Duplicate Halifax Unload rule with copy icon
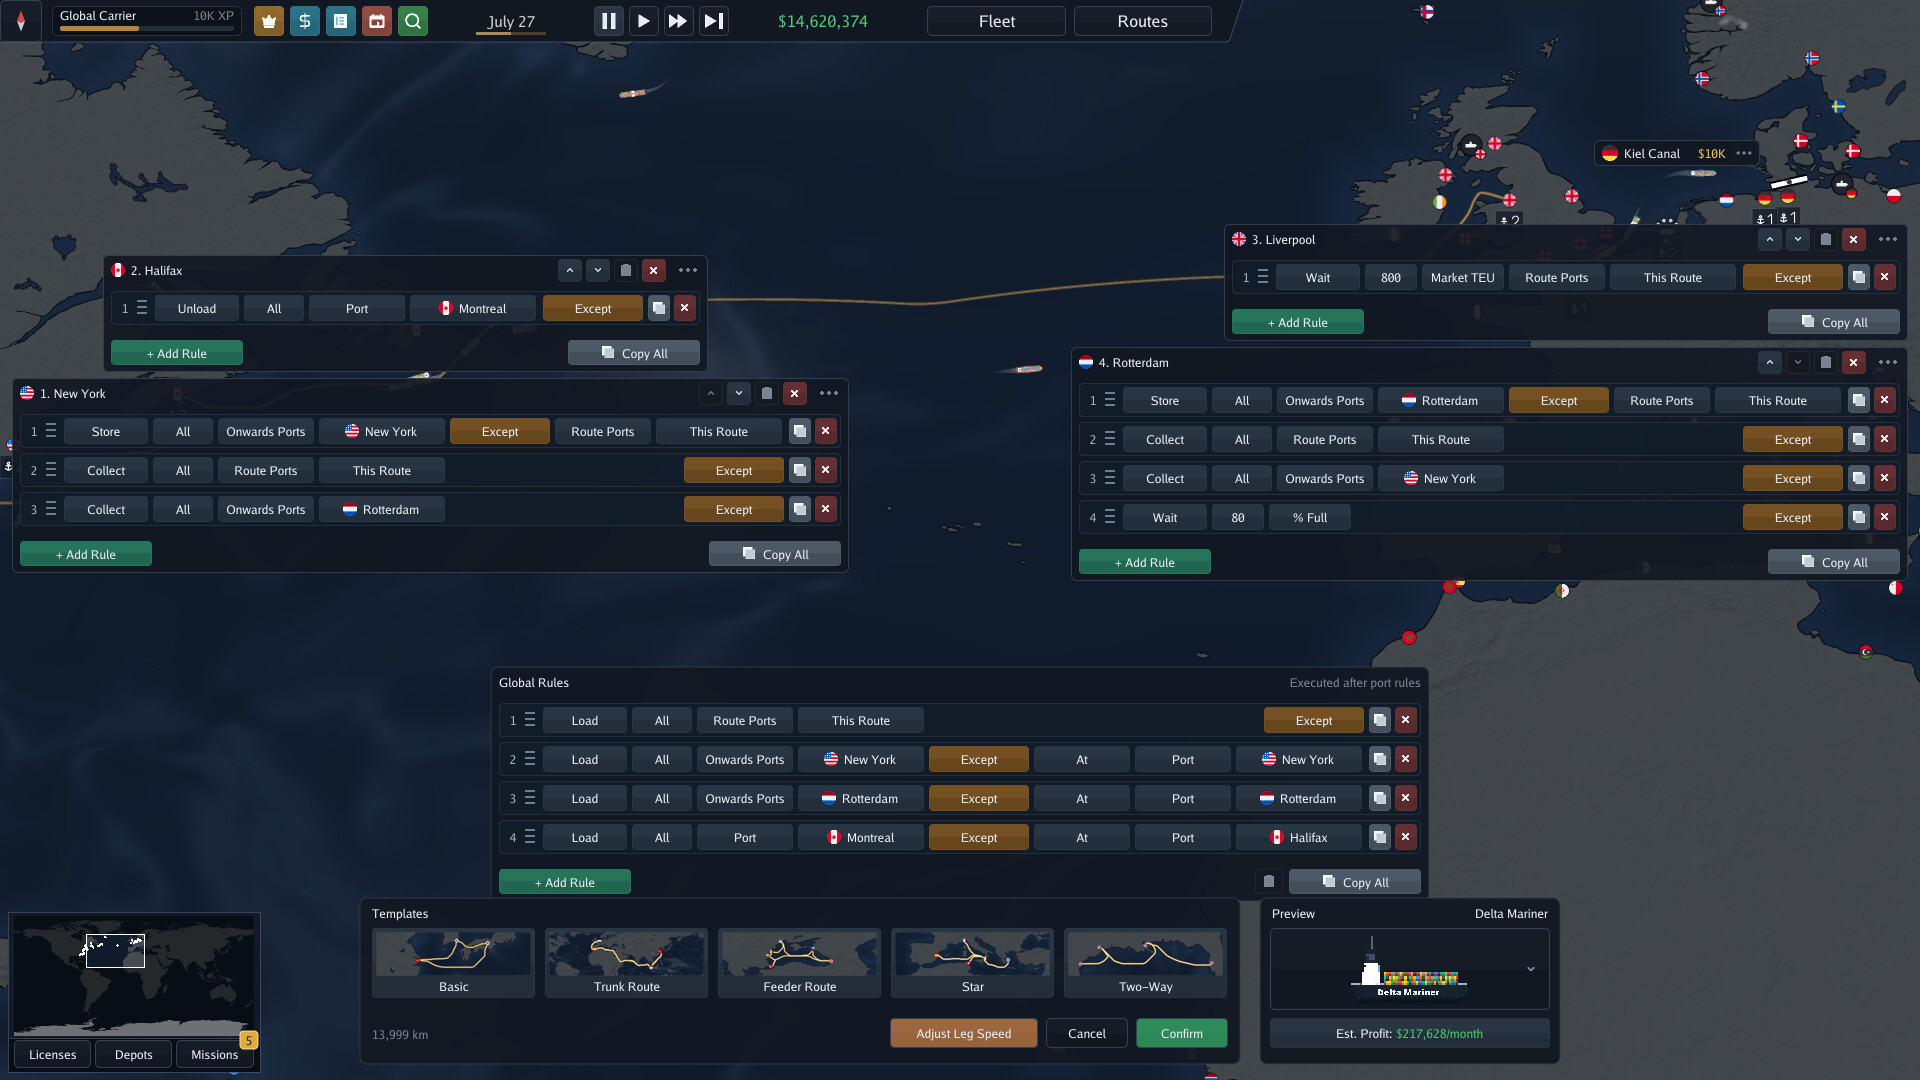The image size is (1920, 1080). (658, 308)
